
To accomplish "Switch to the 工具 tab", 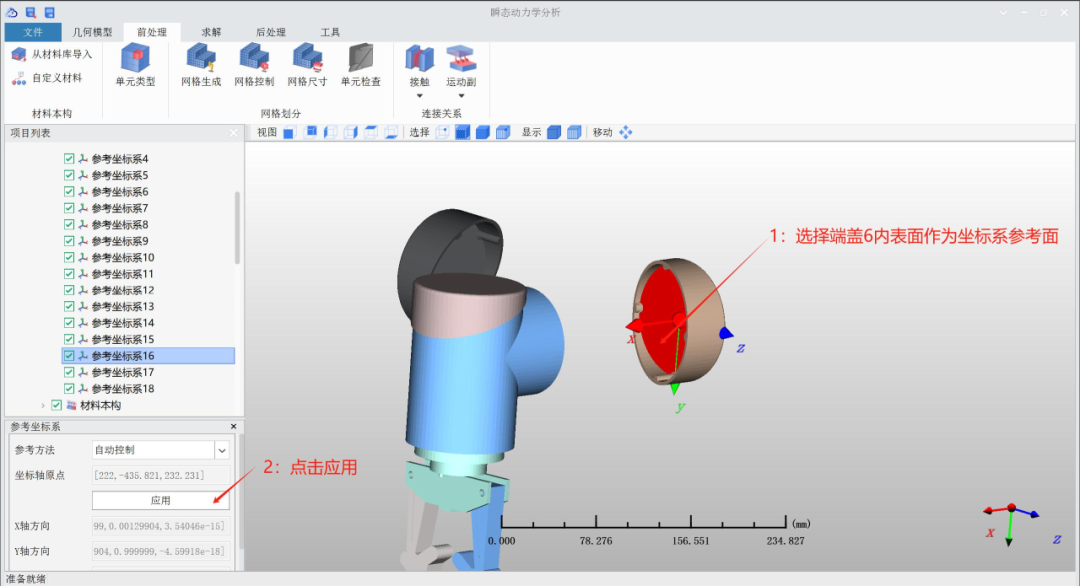I will click(x=330, y=32).
